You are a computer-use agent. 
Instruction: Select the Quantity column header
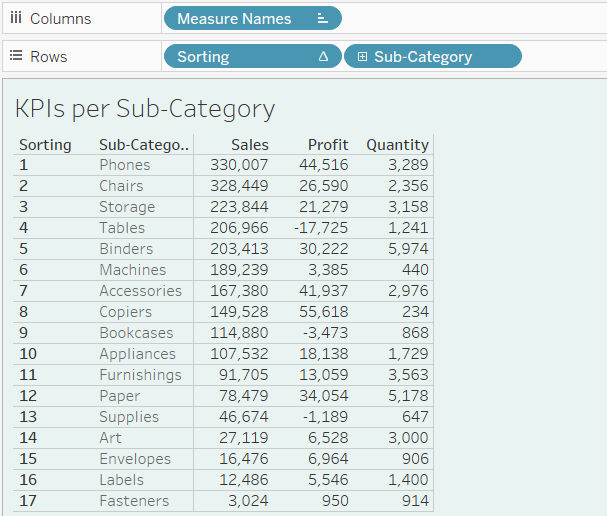pyautogui.click(x=397, y=145)
